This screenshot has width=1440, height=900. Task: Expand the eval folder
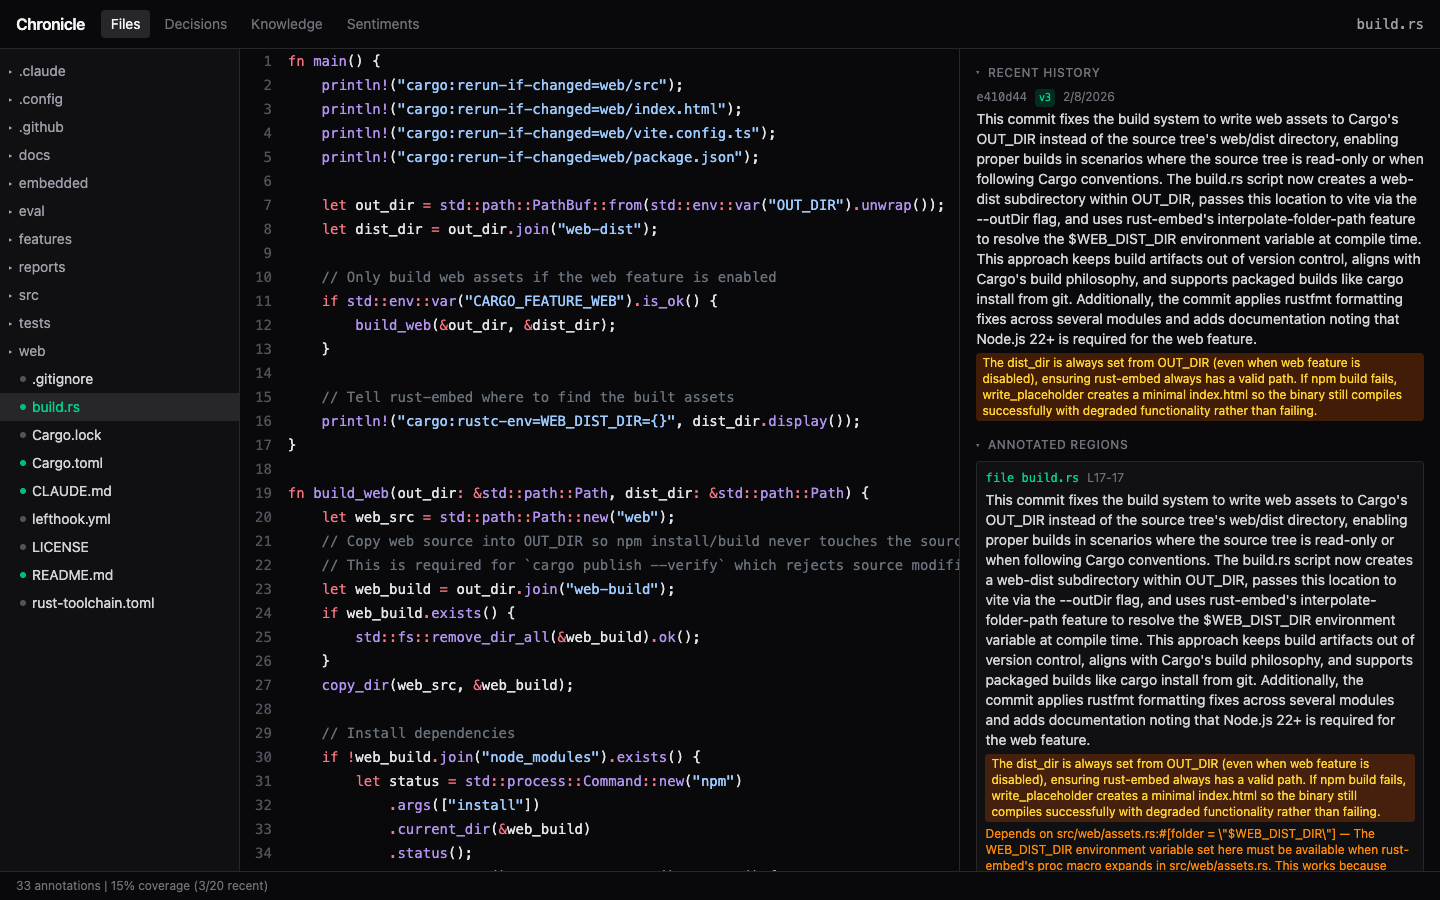119,211
